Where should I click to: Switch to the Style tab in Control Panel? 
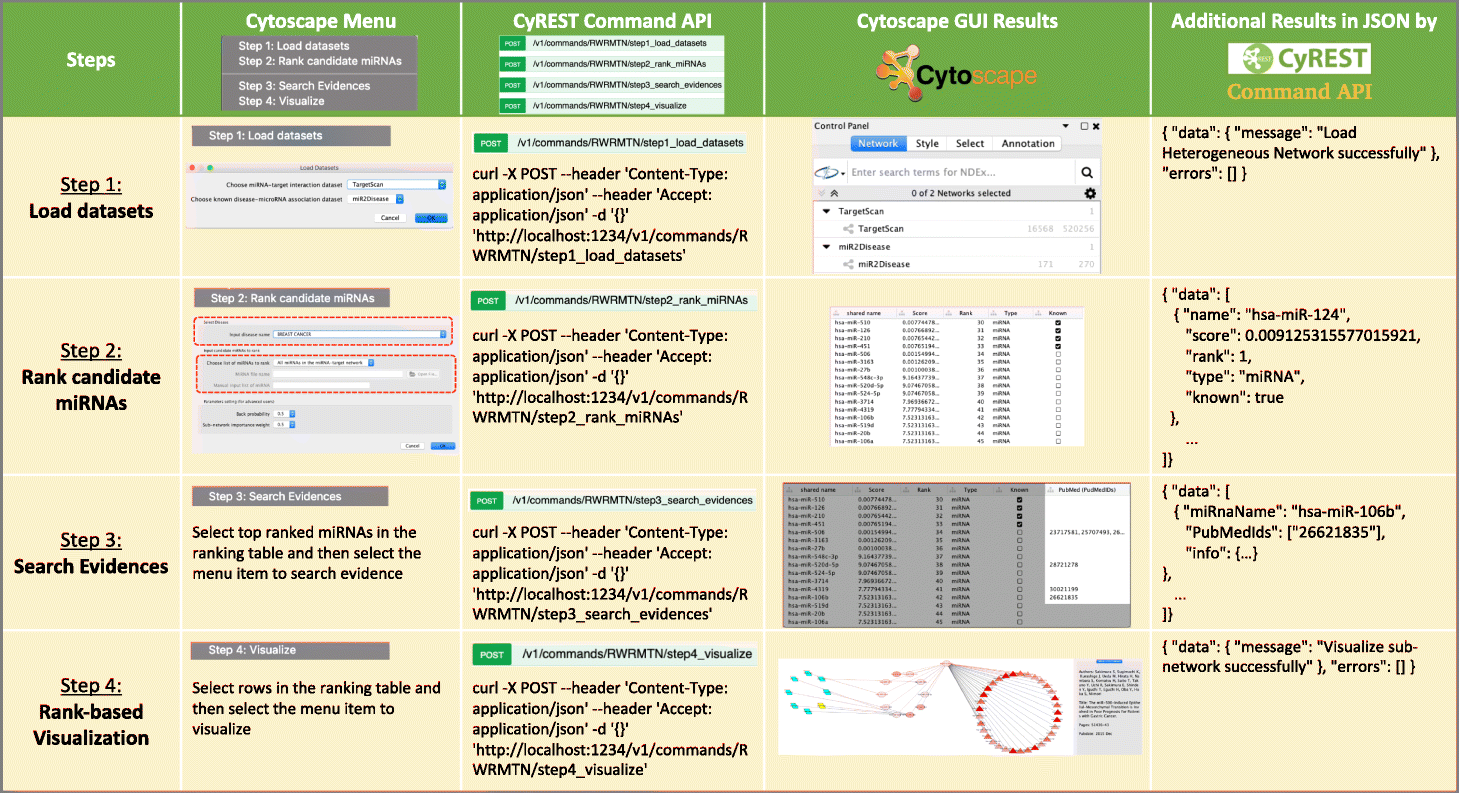(927, 143)
